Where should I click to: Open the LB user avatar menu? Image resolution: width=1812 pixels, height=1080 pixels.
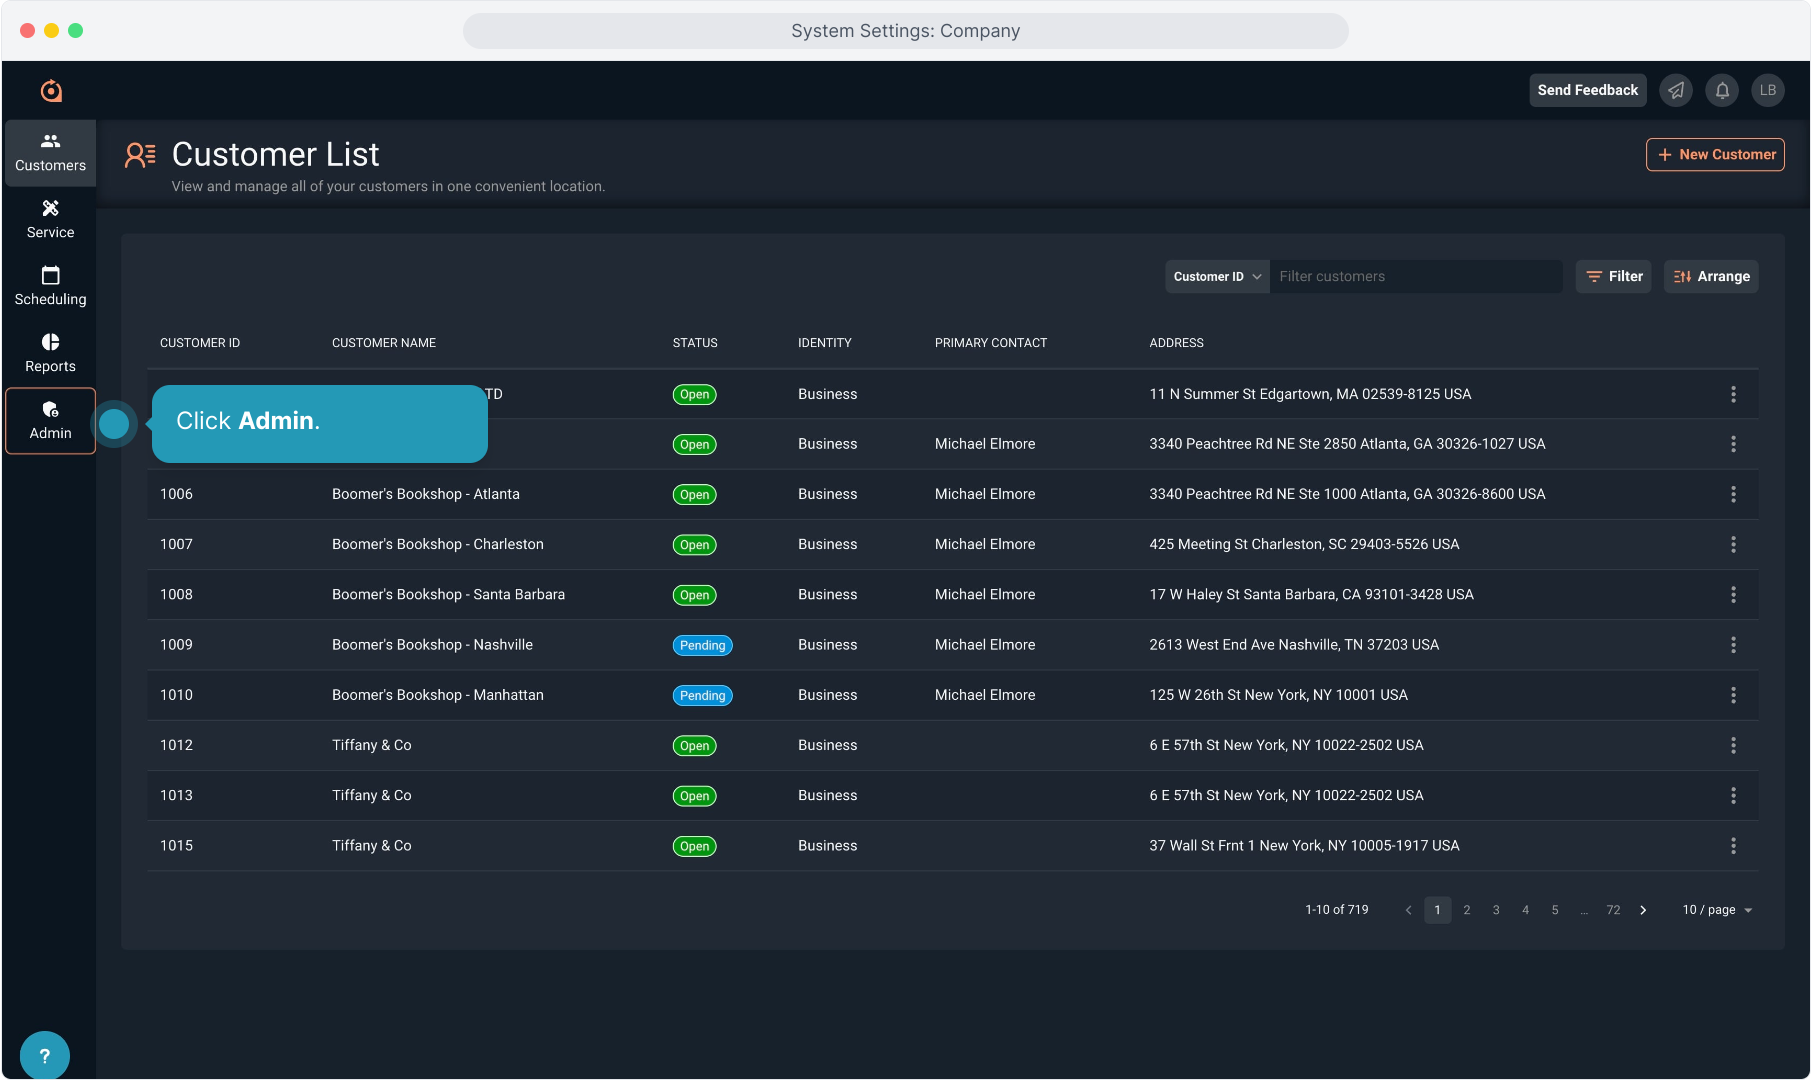click(x=1767, y=90)
